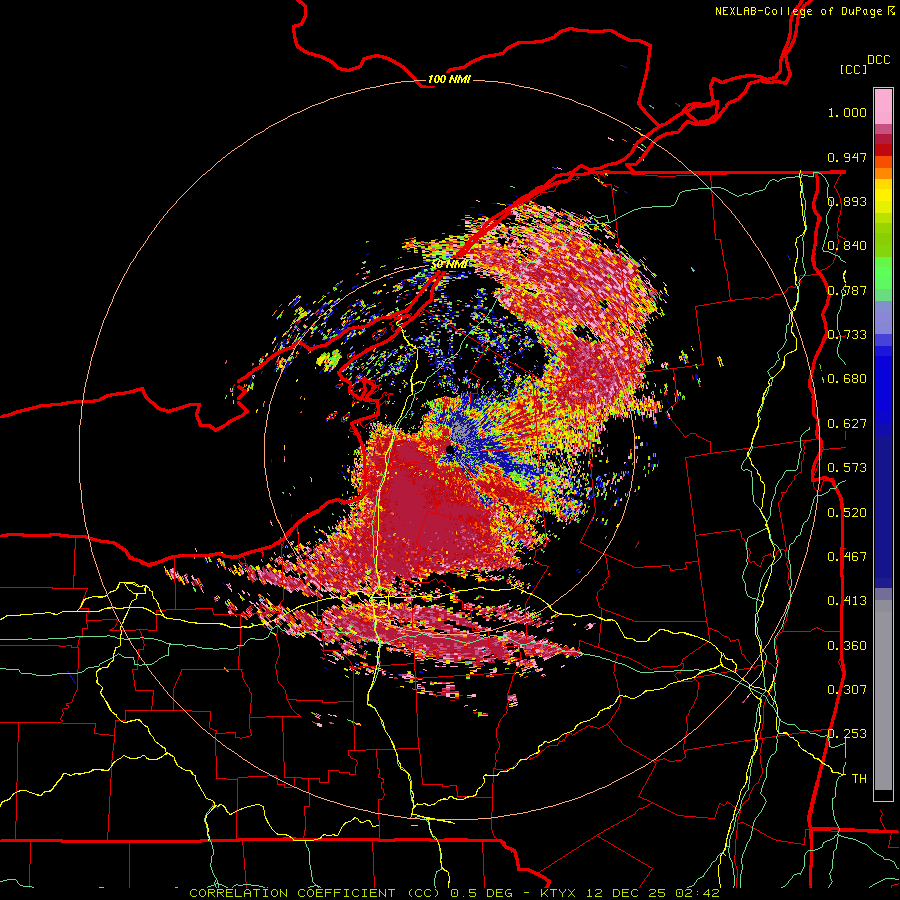
Task: Click the 0.253 legend value
Action: (x=847, y=734)
